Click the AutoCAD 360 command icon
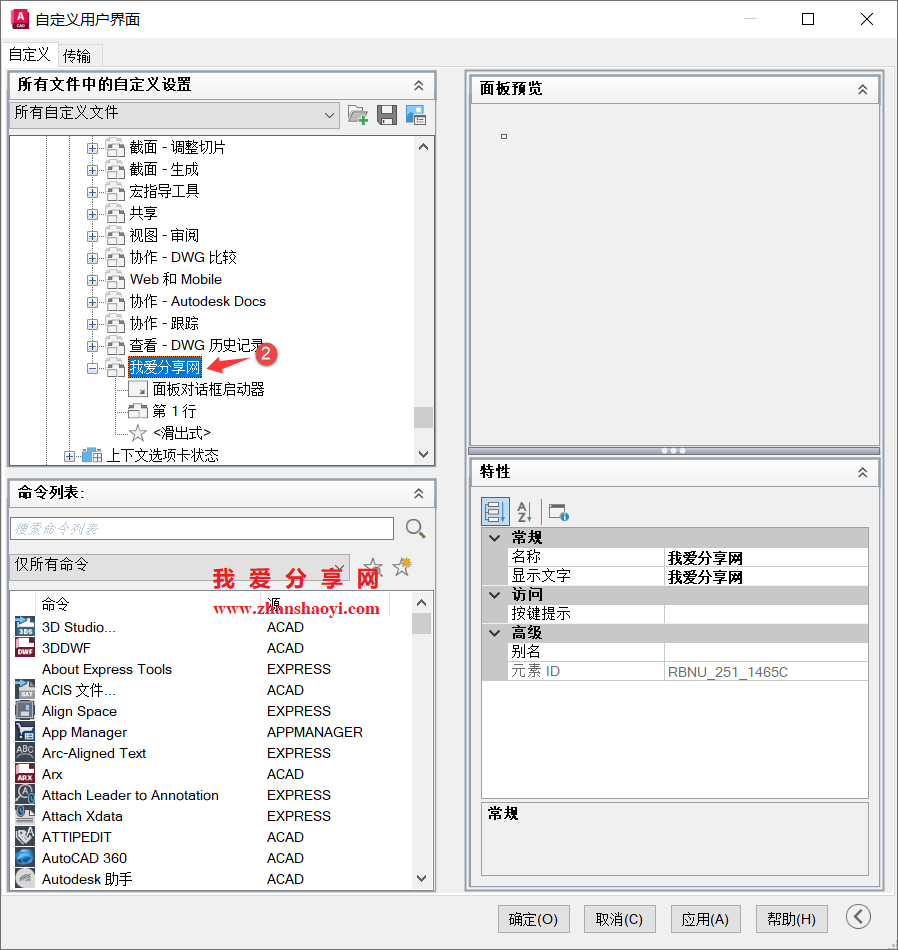 [24, 858]
